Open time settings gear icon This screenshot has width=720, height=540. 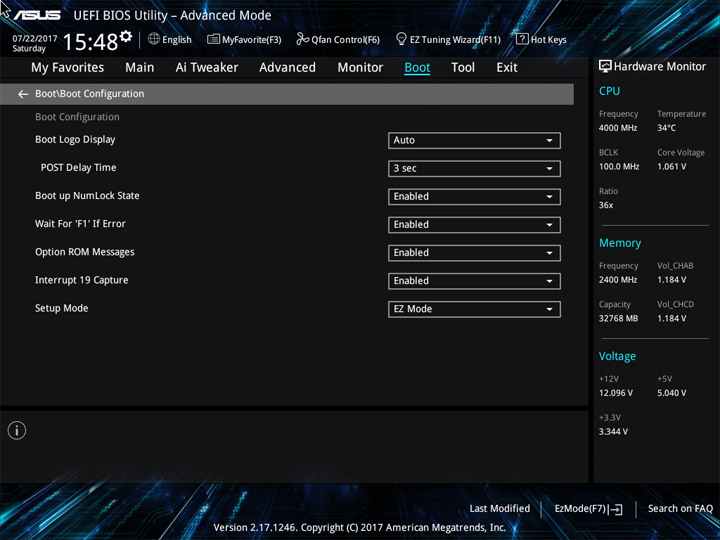(x=126, y=36)
